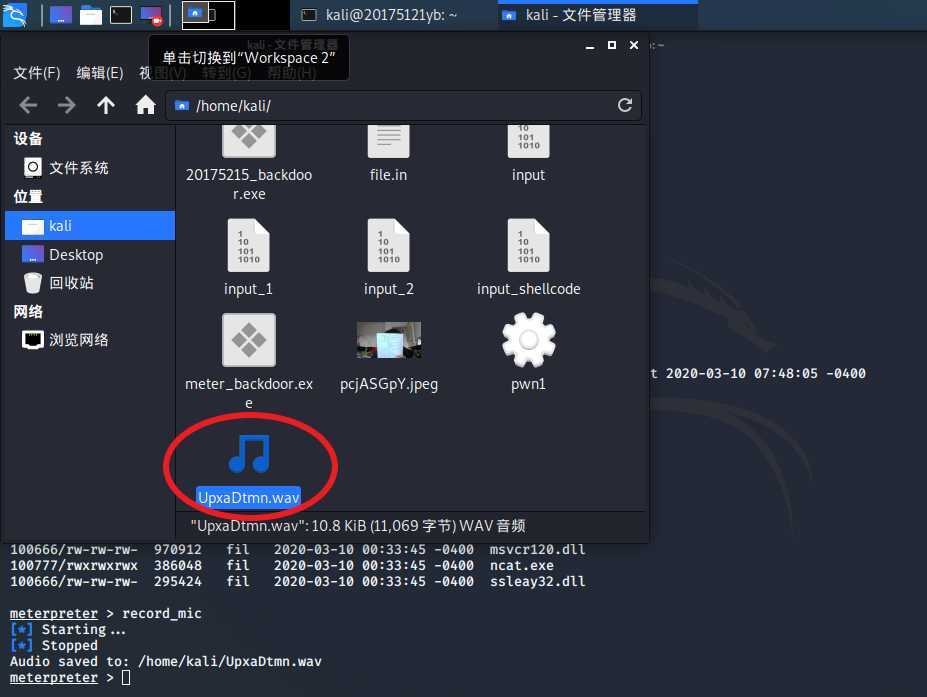Click ncat.exe in the terminal file listing
The height and width of the screenshot is (697, 927).
[x=522, y=566]
